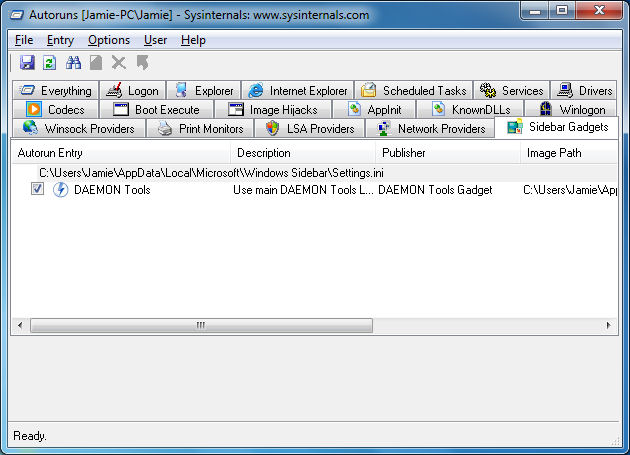Switch to the Winsock Providers tab
The image size is (630, 455).
point(79,129)
